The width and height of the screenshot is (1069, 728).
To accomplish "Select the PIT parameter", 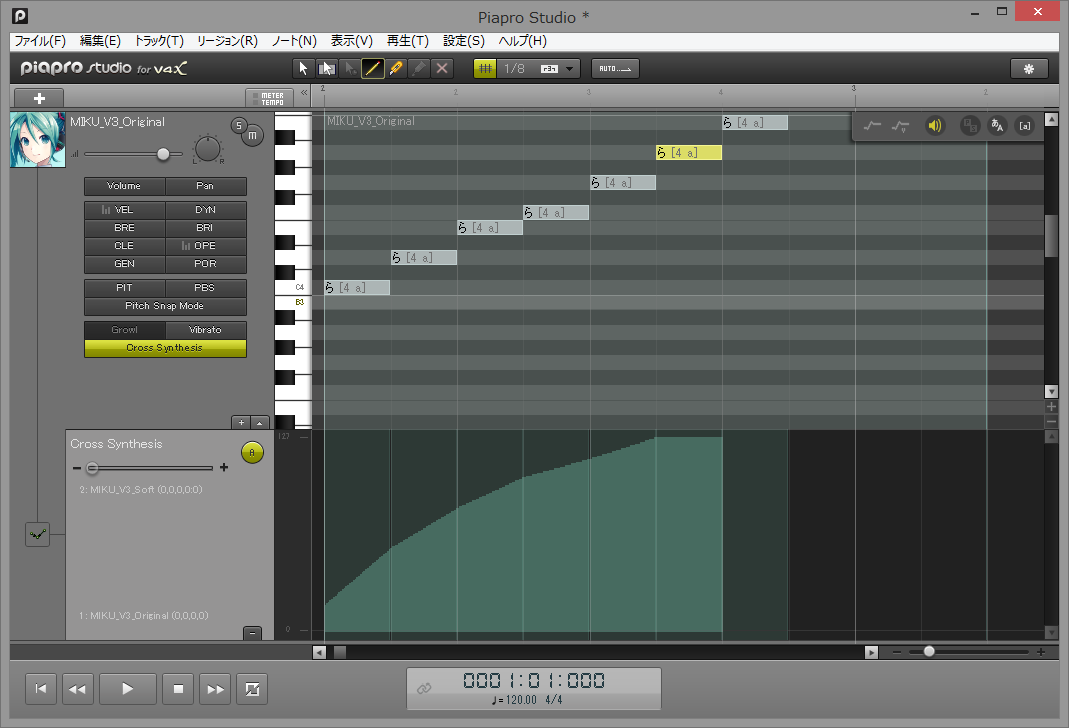I will tap(124, 288).
